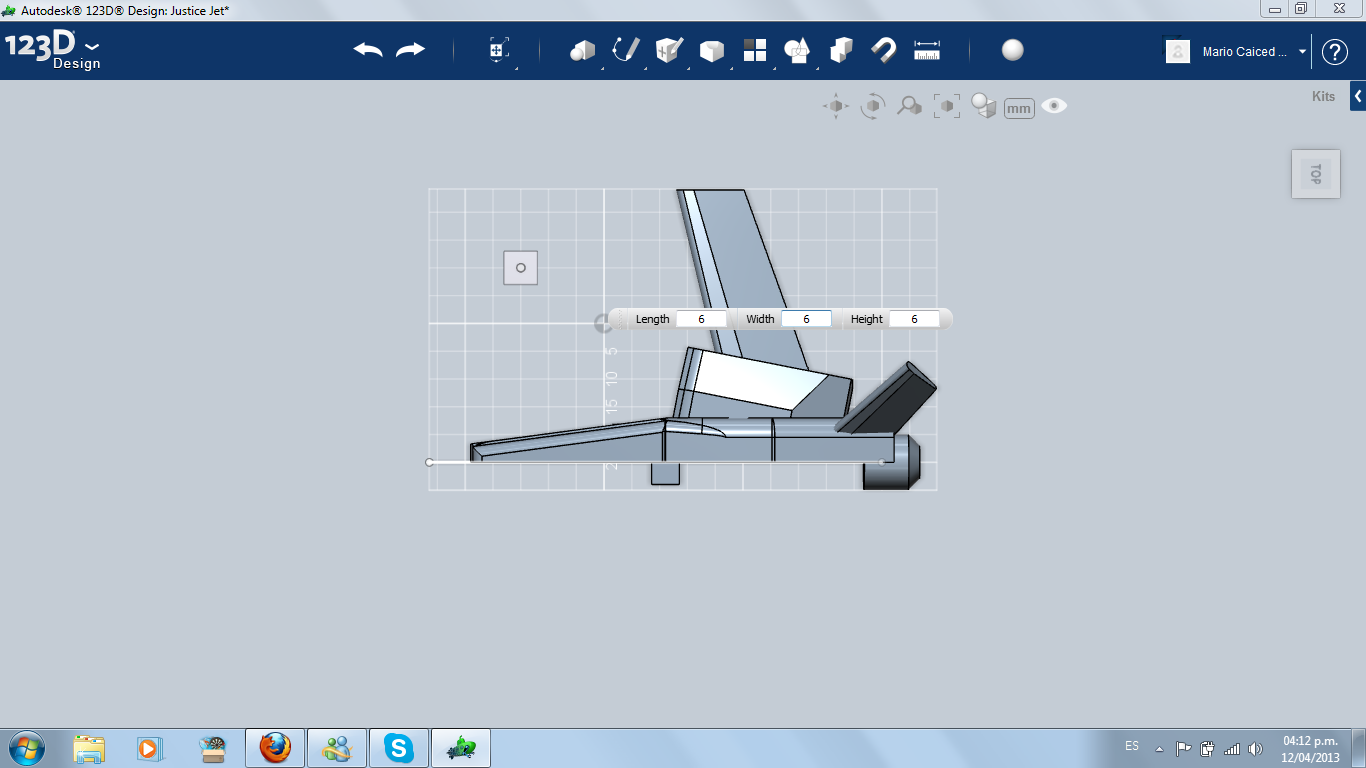
Task: Toggle the show/hide eye icon
Action: point(1054,106)
